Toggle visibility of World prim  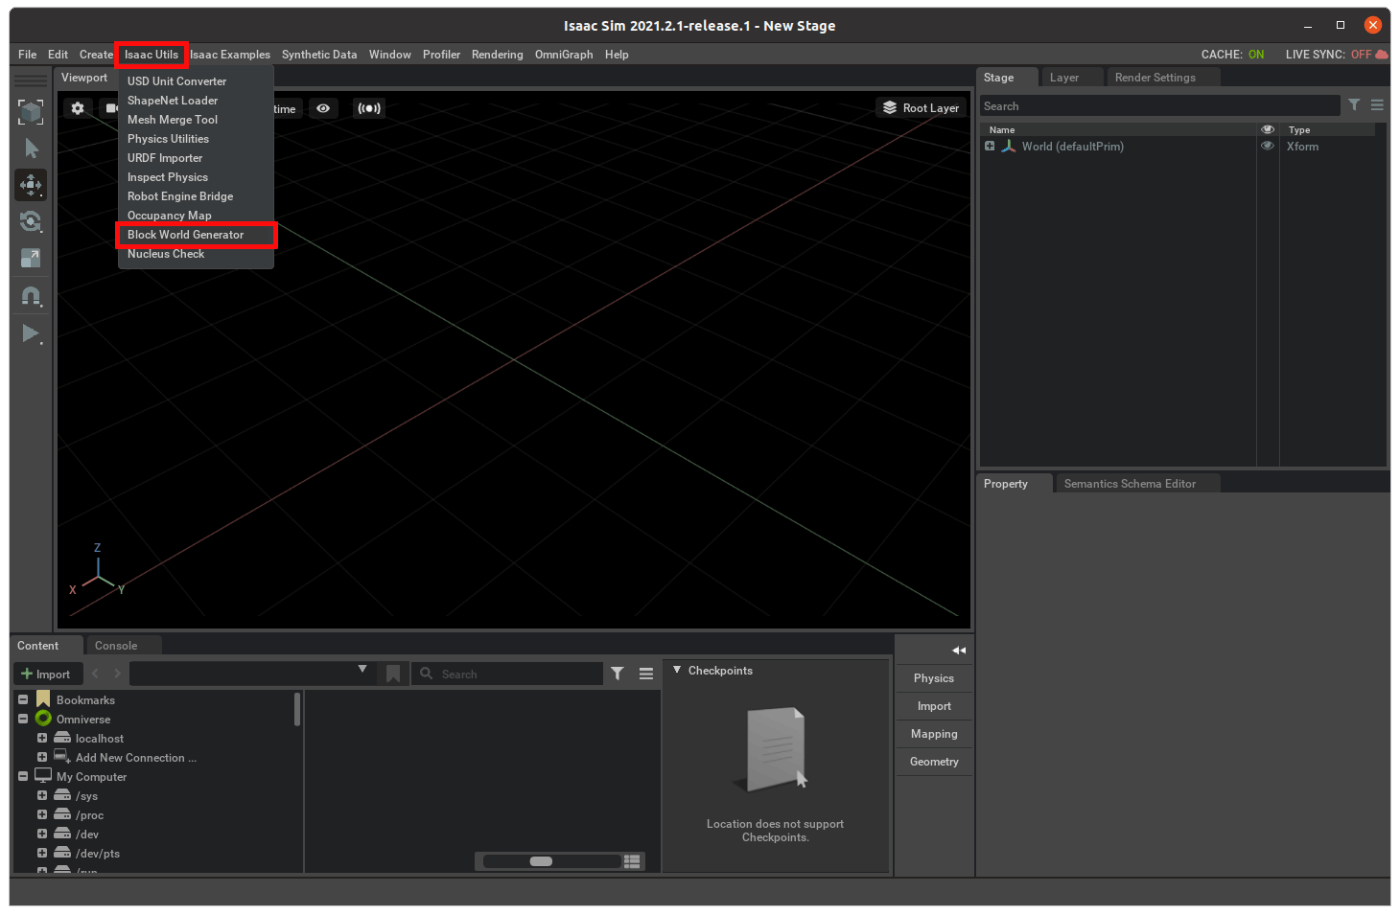(1268, 146)
